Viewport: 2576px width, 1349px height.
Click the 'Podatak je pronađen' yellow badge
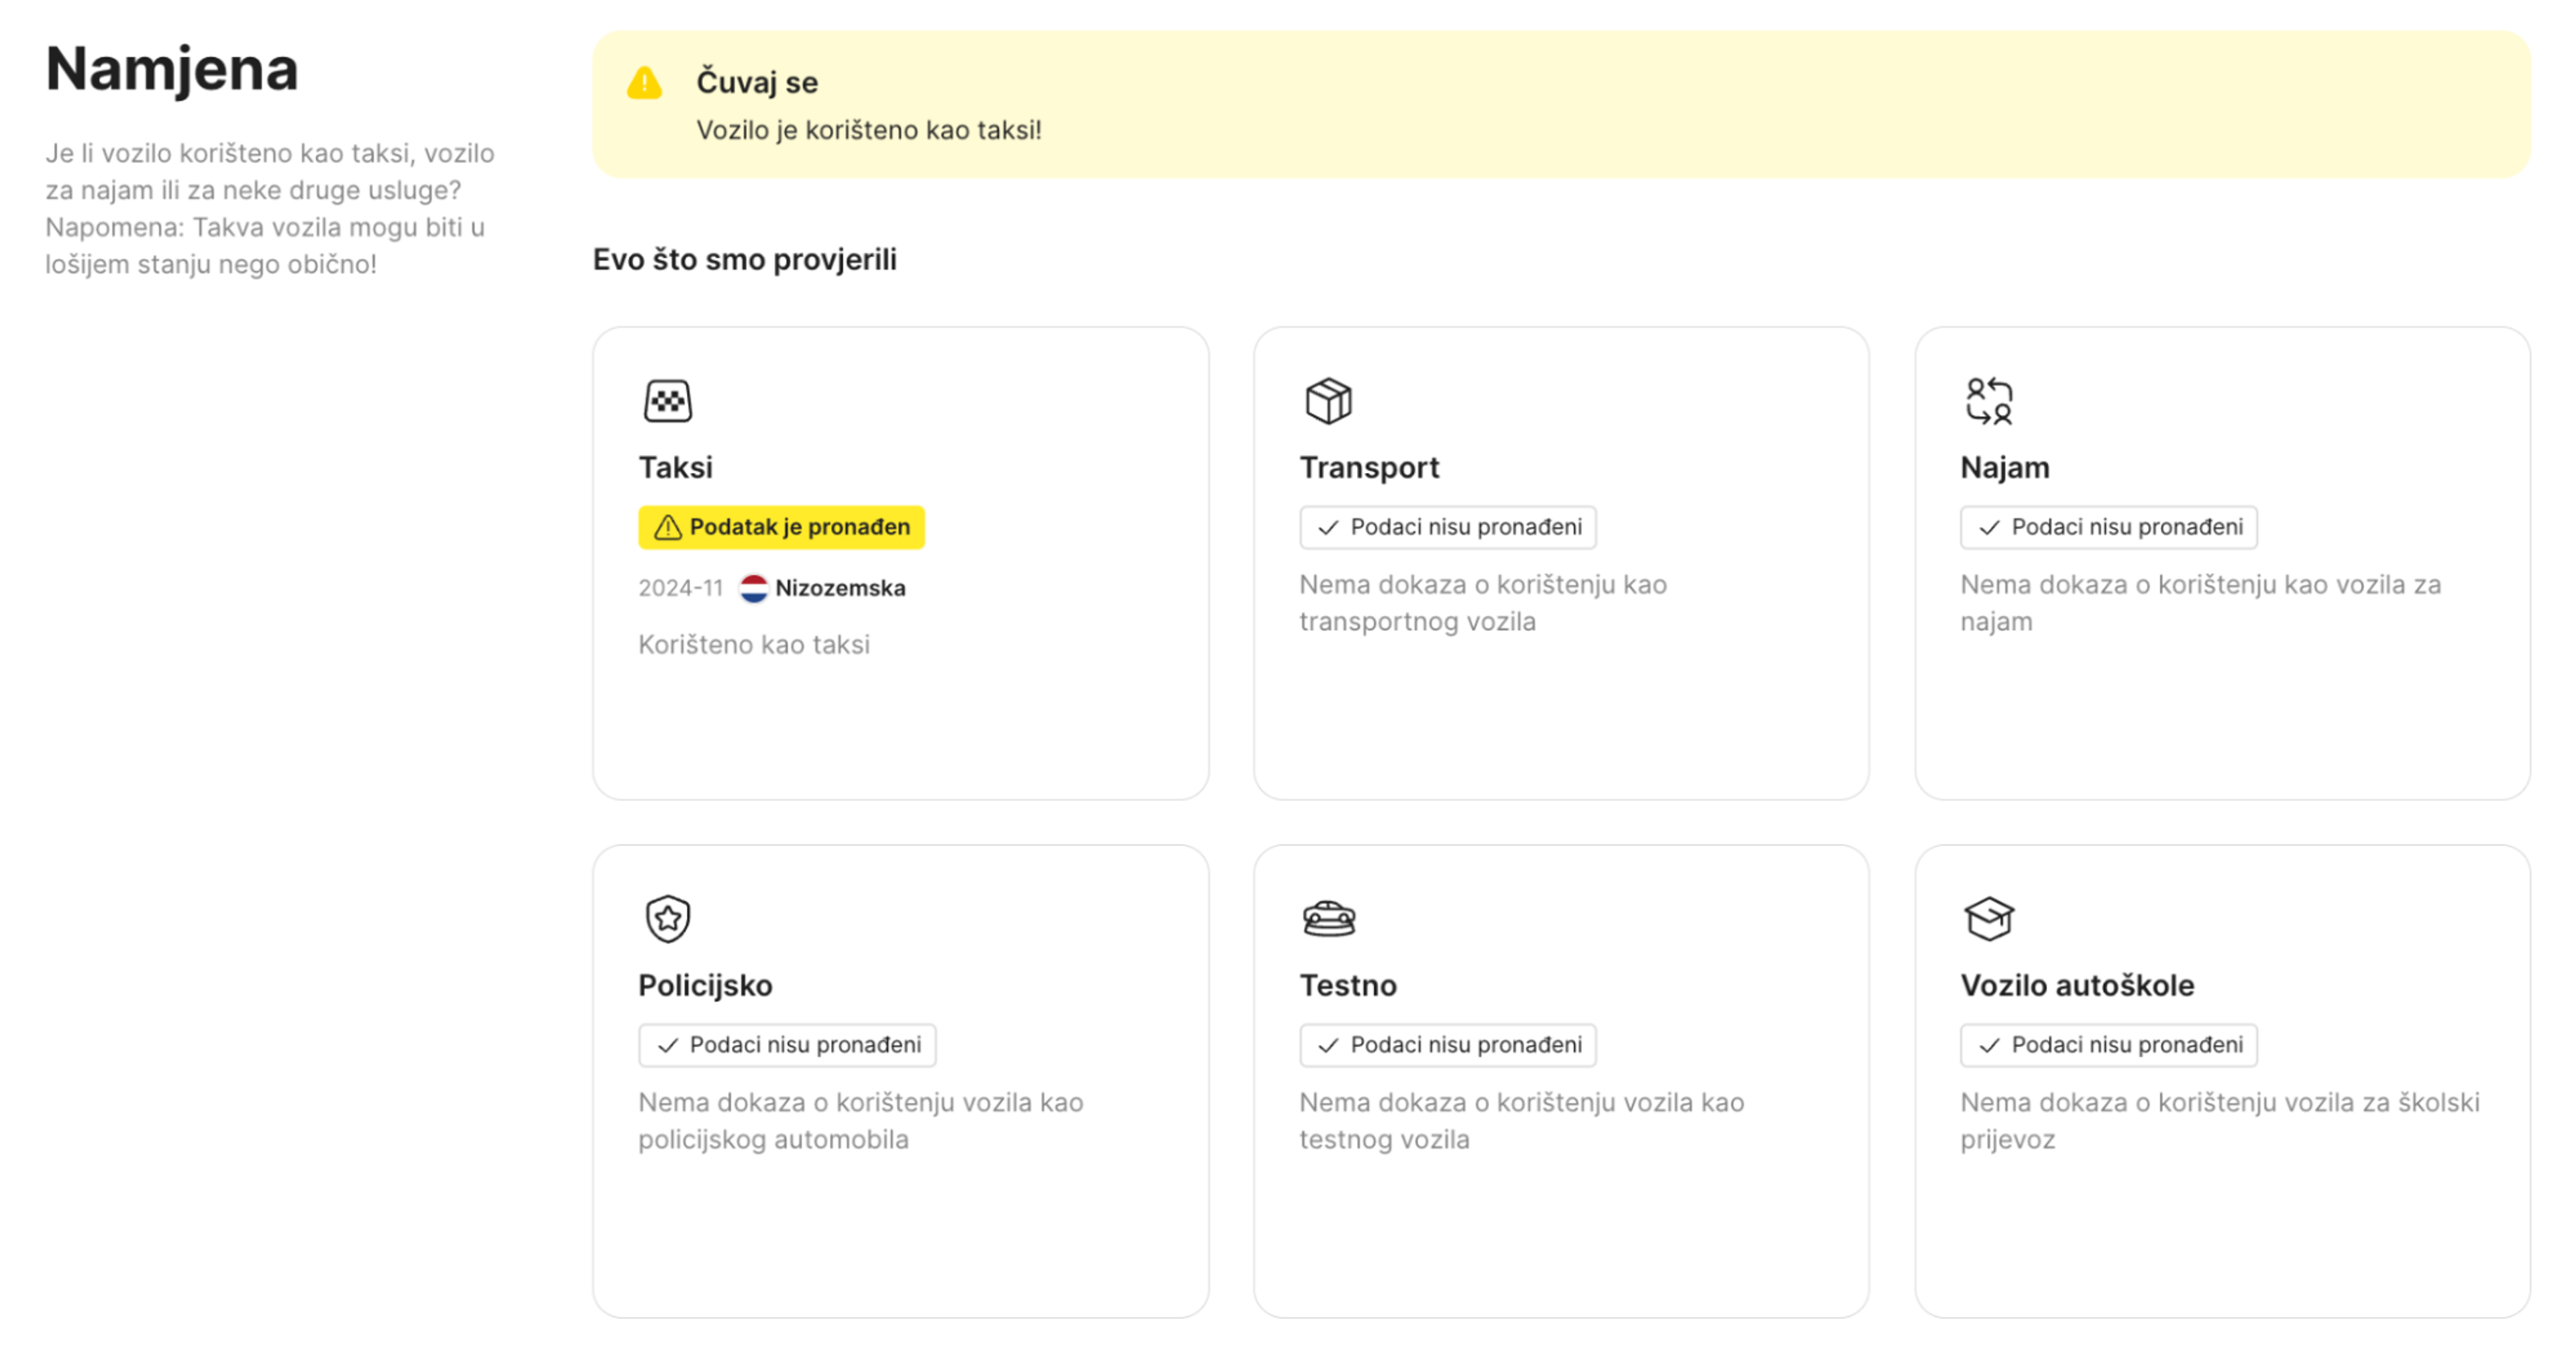pyautogui.click(x=781, y=527)
